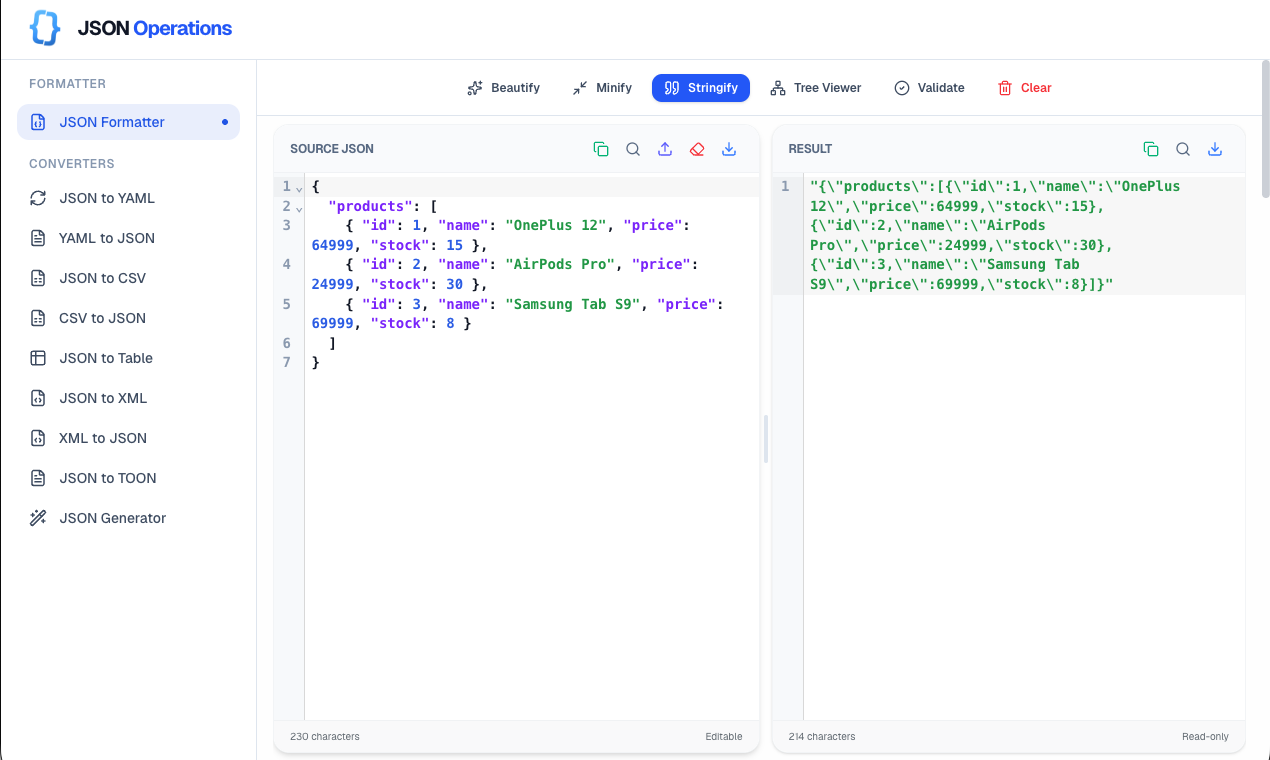Screen dimensions: 1270x760
Task: Clear all content with the Clear button
Action: (x=1024, y=88)
